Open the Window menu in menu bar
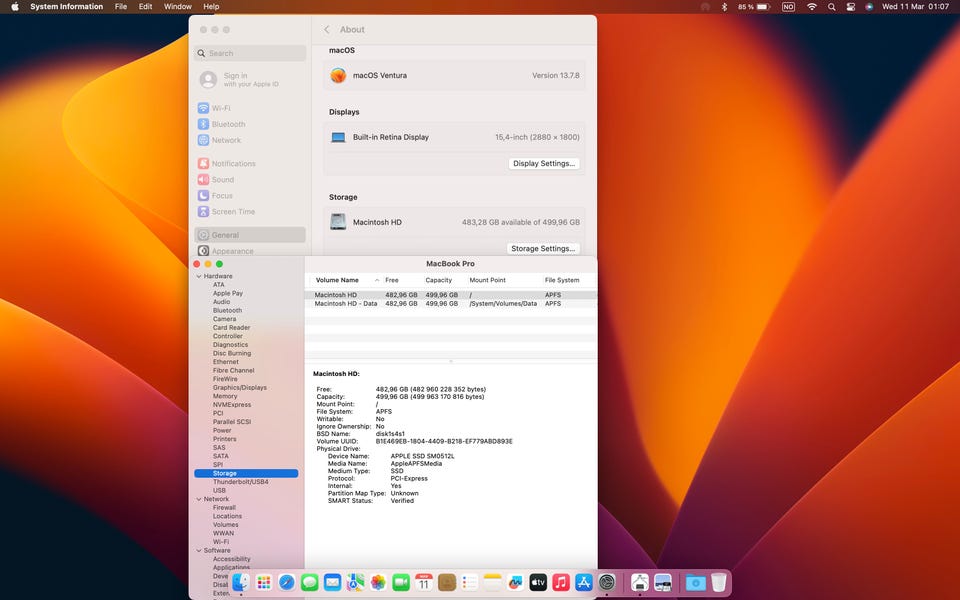The image size is (960, 600). 177,7
